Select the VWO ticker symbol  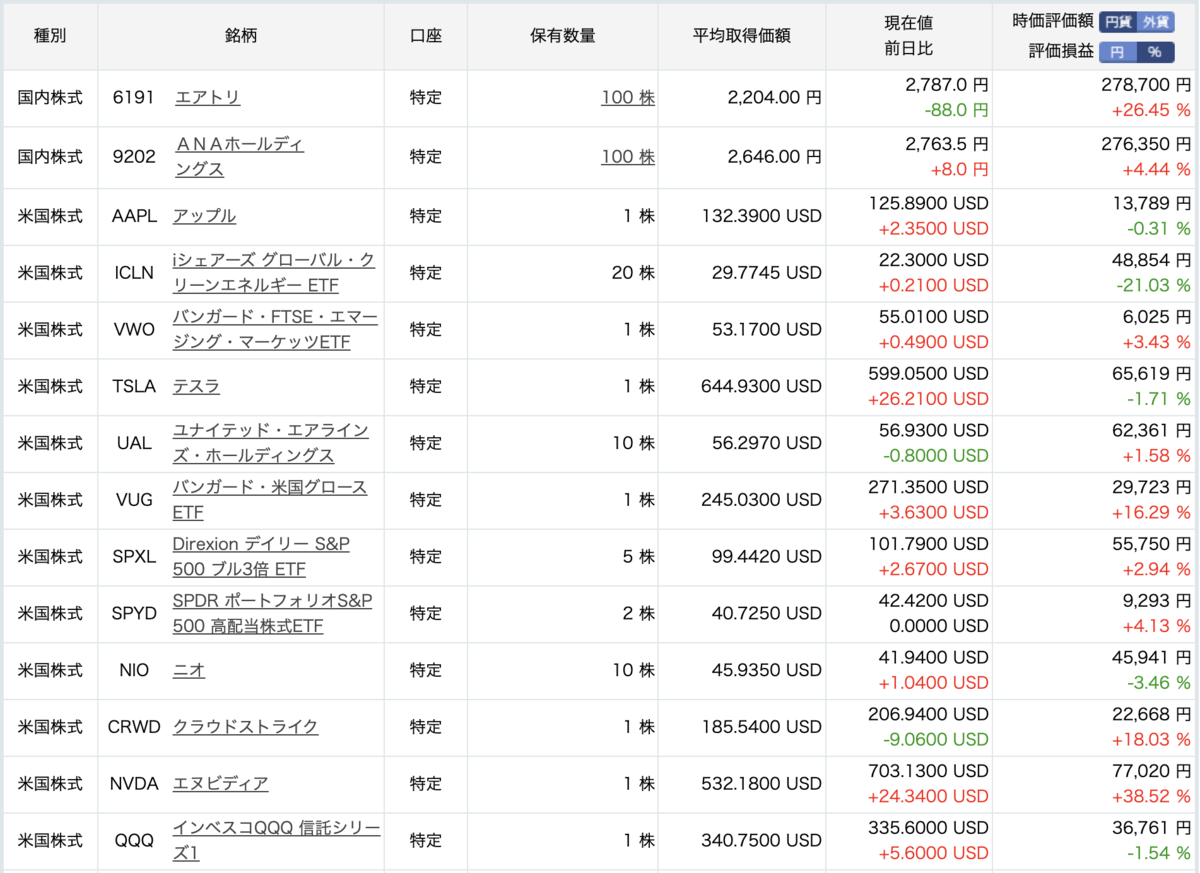tap(134, 330)
